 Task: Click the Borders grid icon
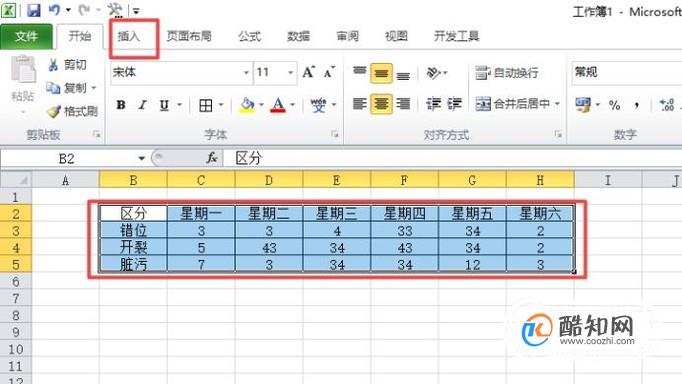coord(206,105)
